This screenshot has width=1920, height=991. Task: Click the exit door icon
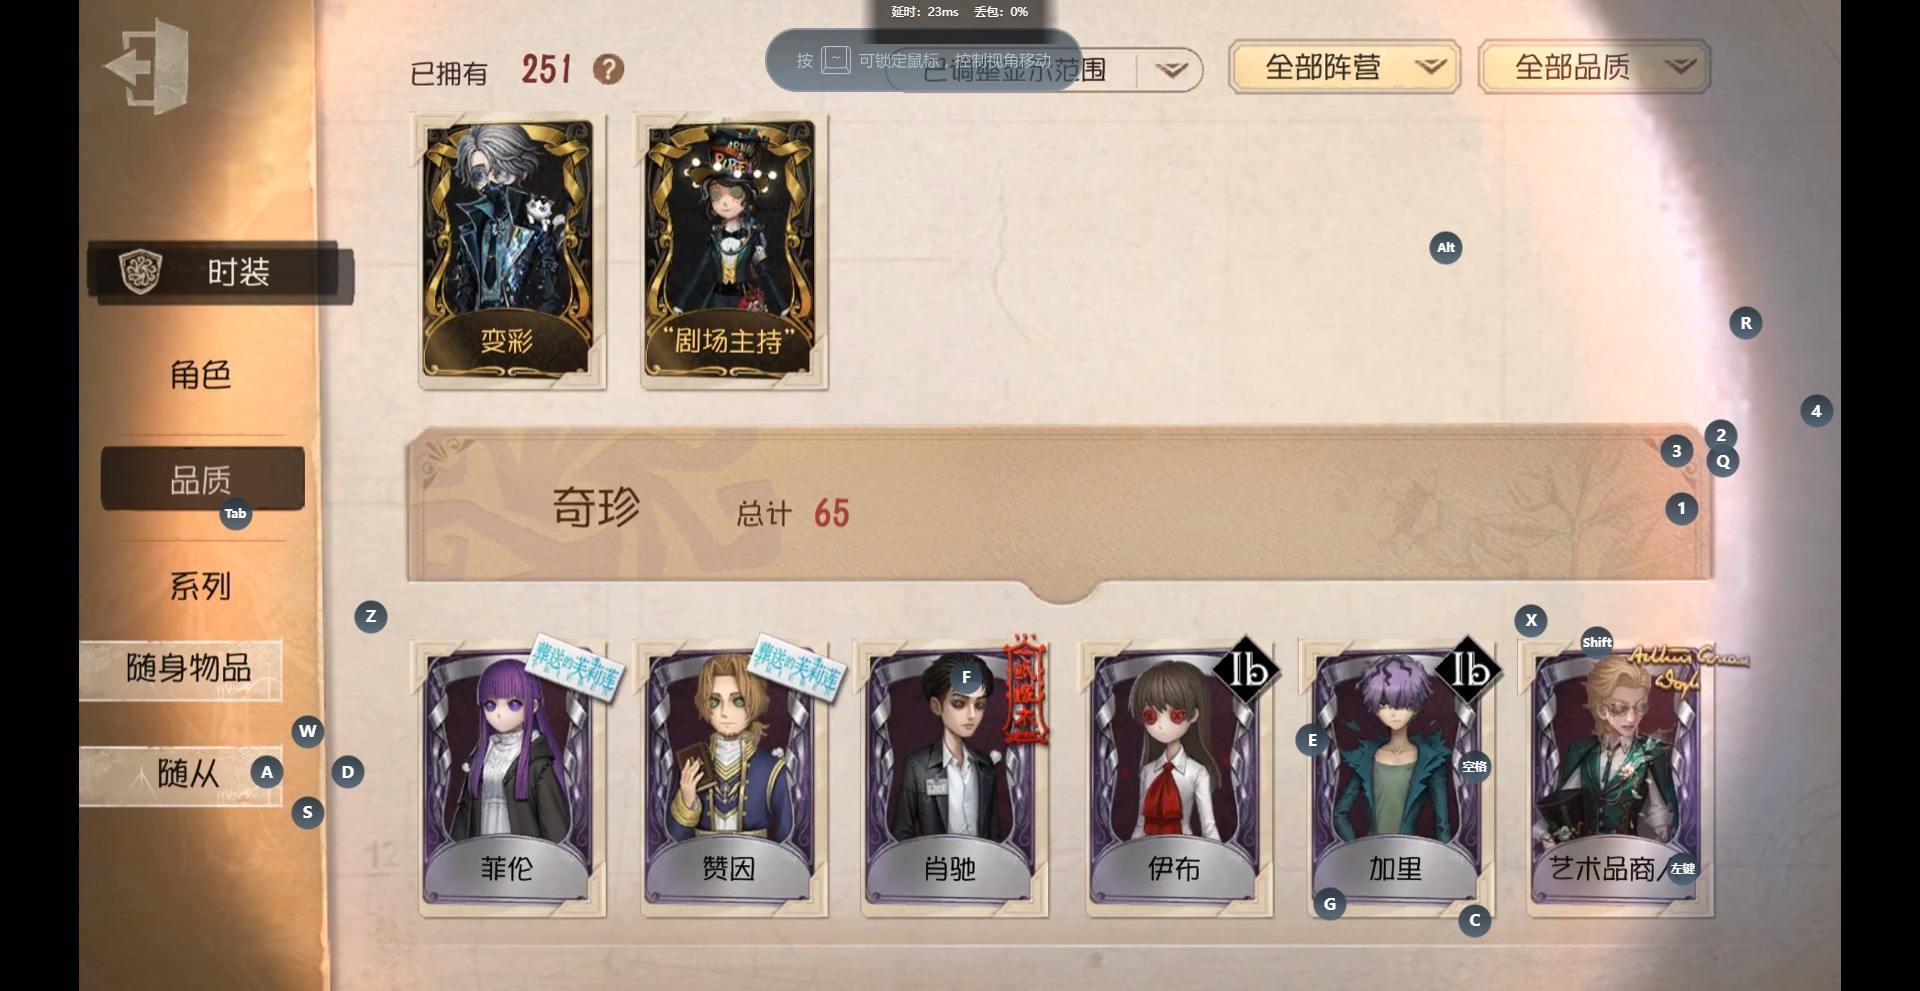tap(147, 67)
